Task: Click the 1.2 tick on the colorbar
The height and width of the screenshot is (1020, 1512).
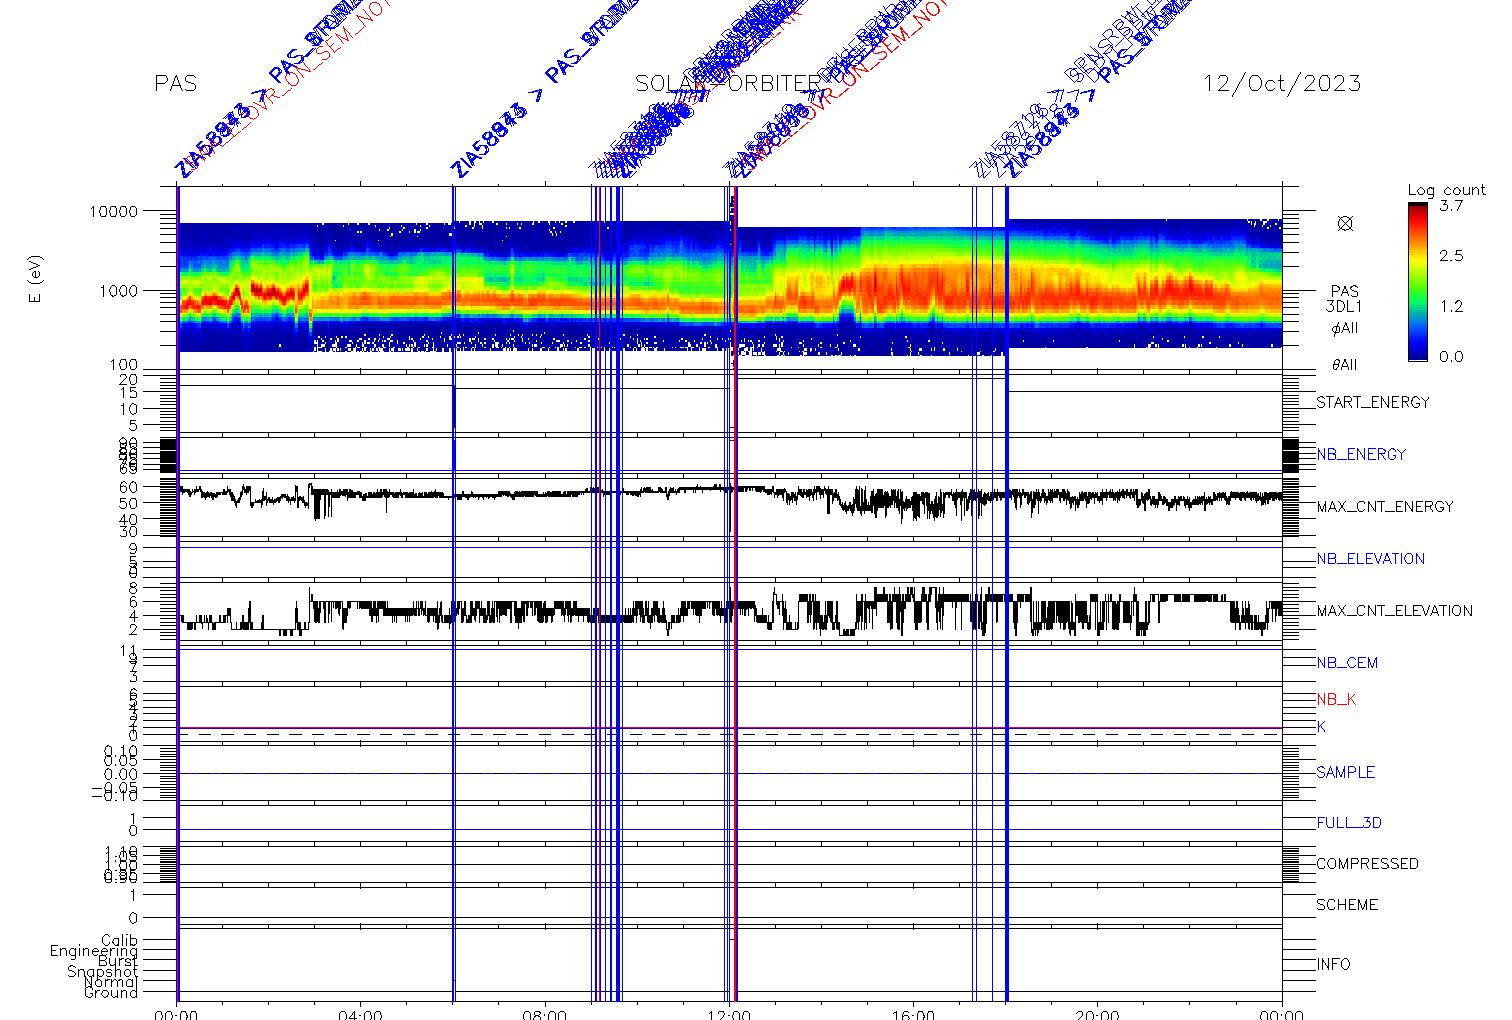Action: pyautogui.click(x=1451, y=306)
